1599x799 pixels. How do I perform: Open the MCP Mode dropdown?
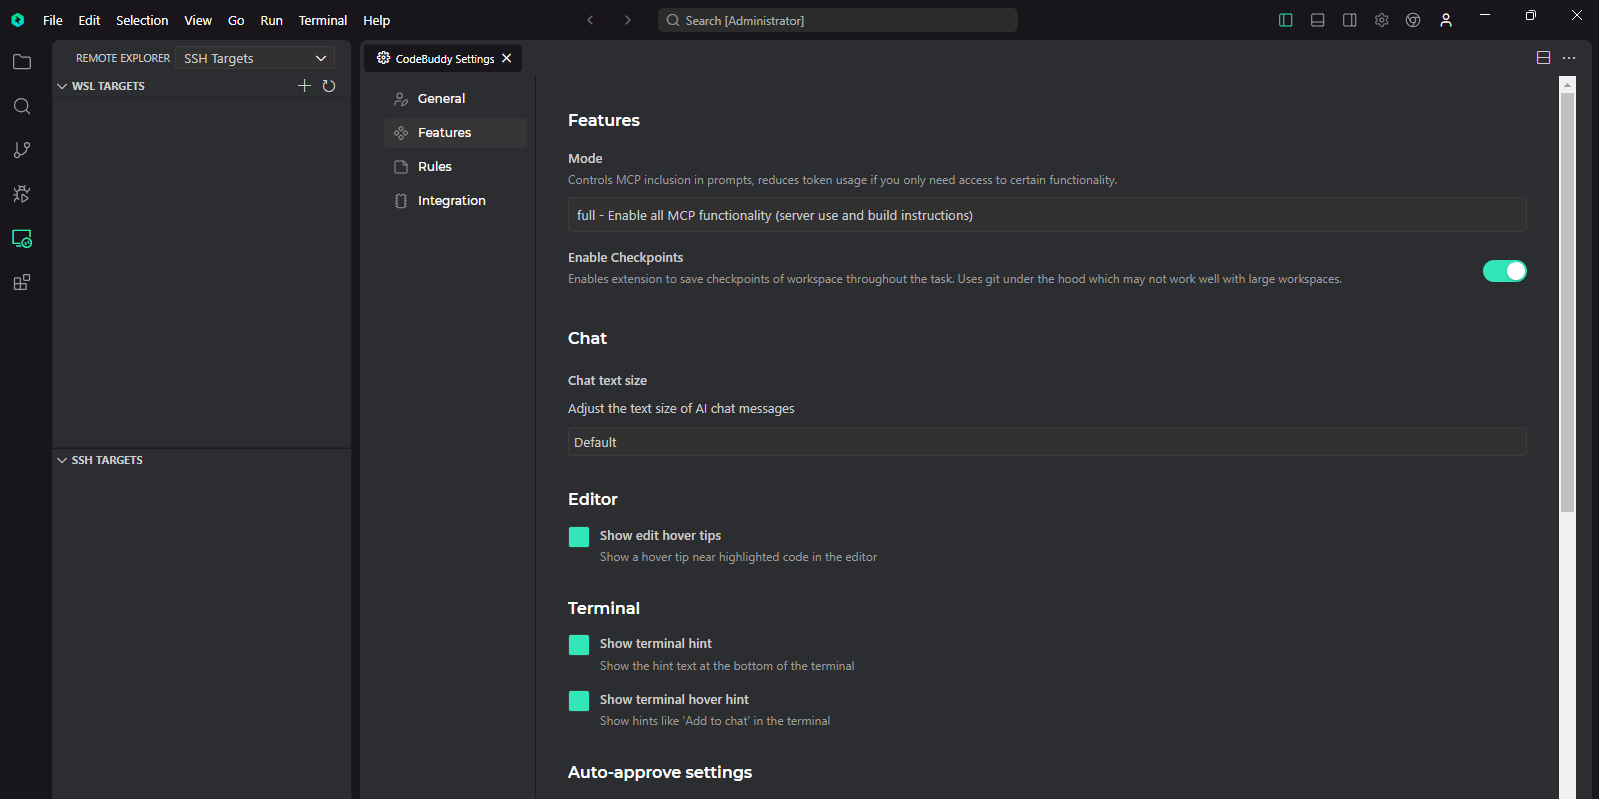(x=1046, y=215)
